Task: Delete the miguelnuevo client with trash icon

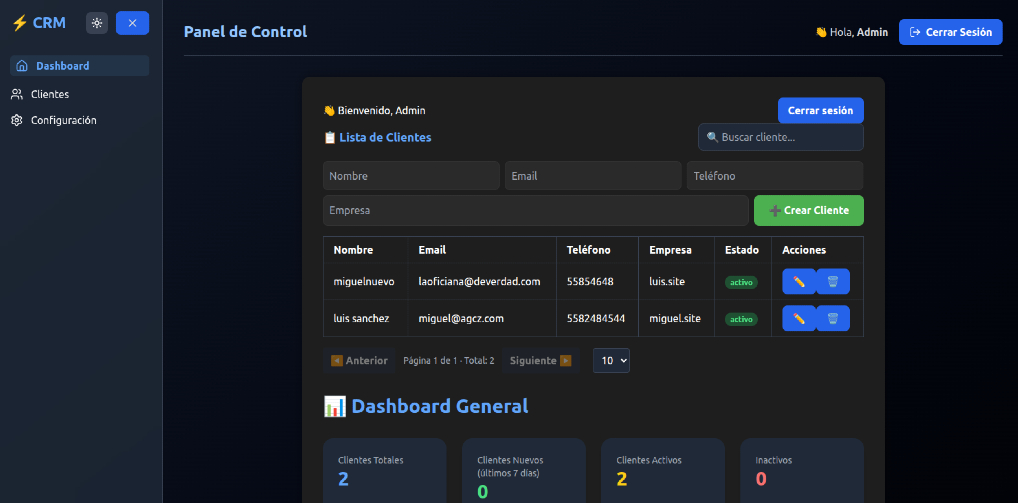Action: pos(833,282)
